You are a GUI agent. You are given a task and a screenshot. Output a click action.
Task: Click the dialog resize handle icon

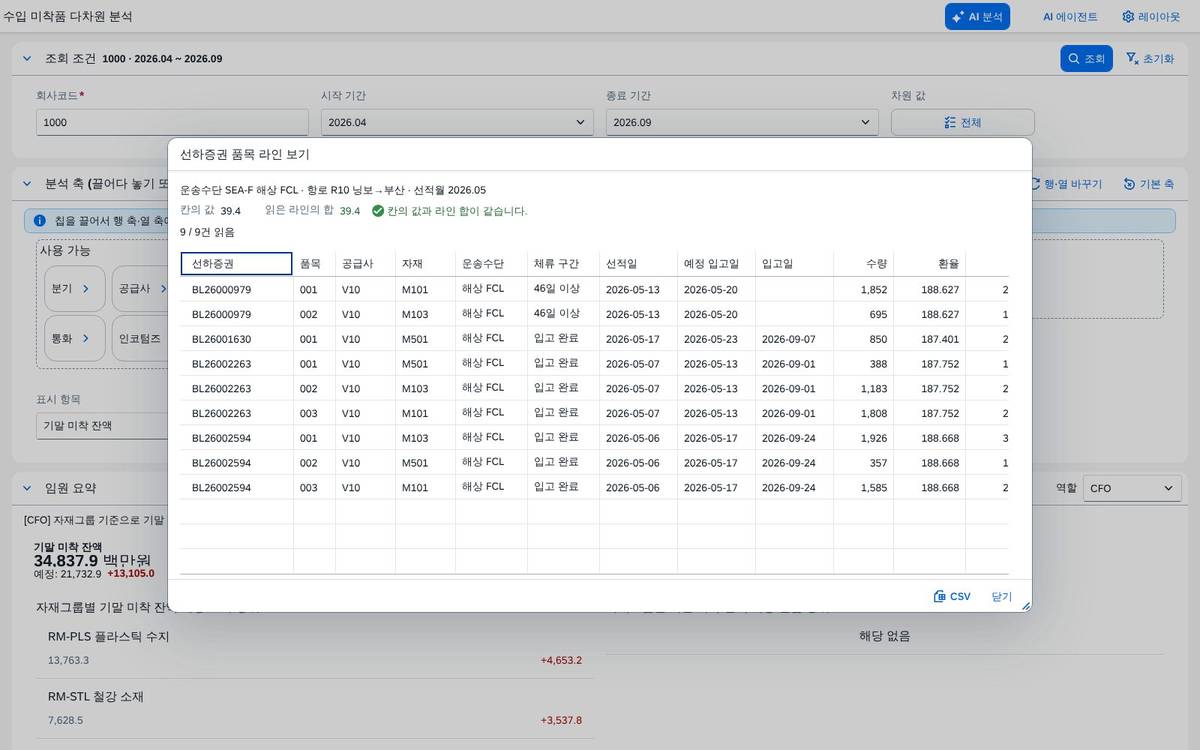pyautogui.click(x=1025, y=605)
